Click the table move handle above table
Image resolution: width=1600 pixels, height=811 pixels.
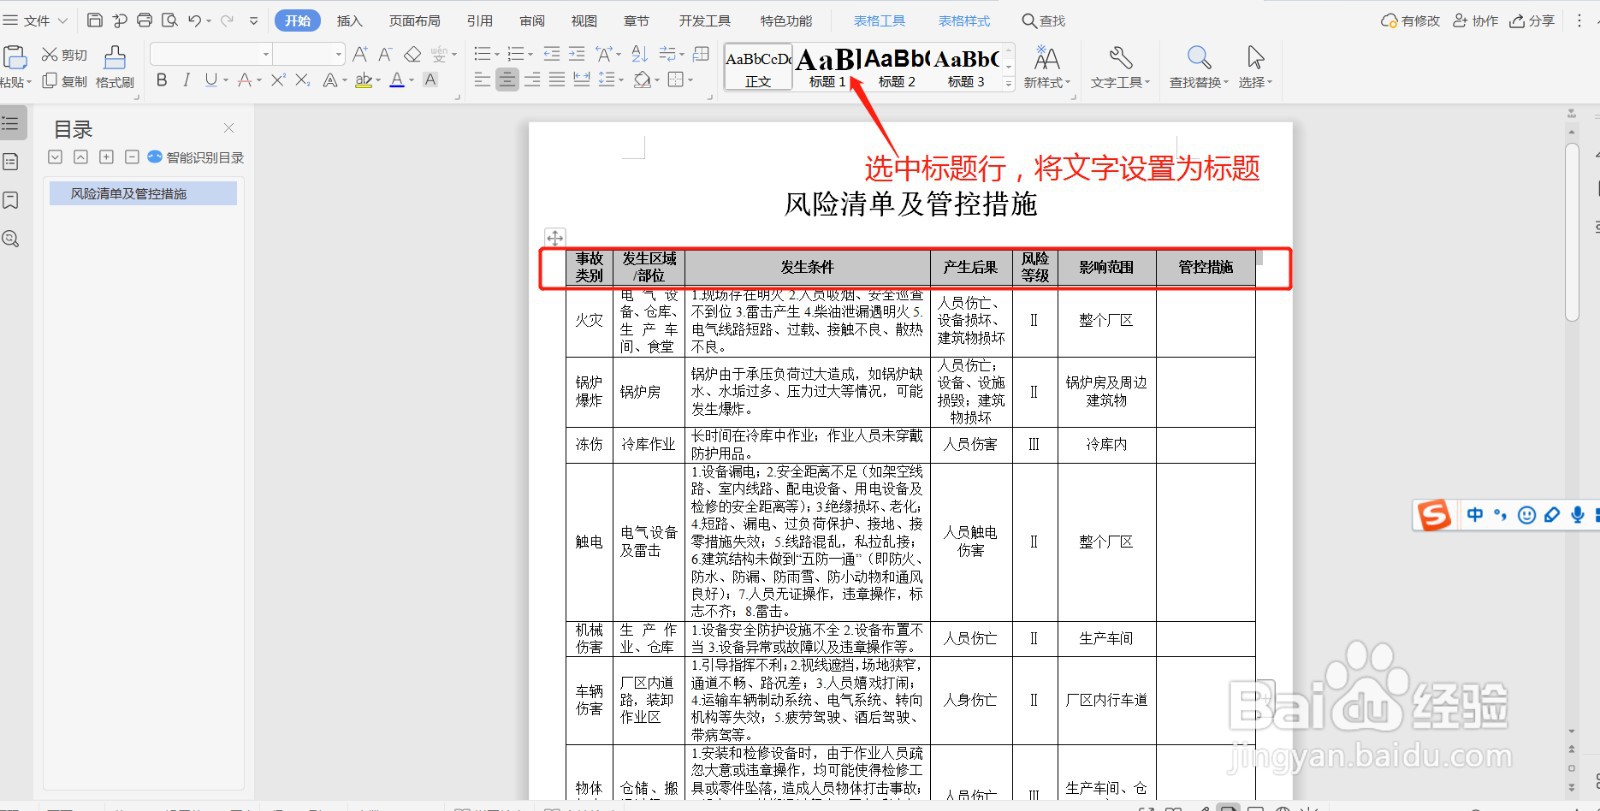[x=554, y=237]
